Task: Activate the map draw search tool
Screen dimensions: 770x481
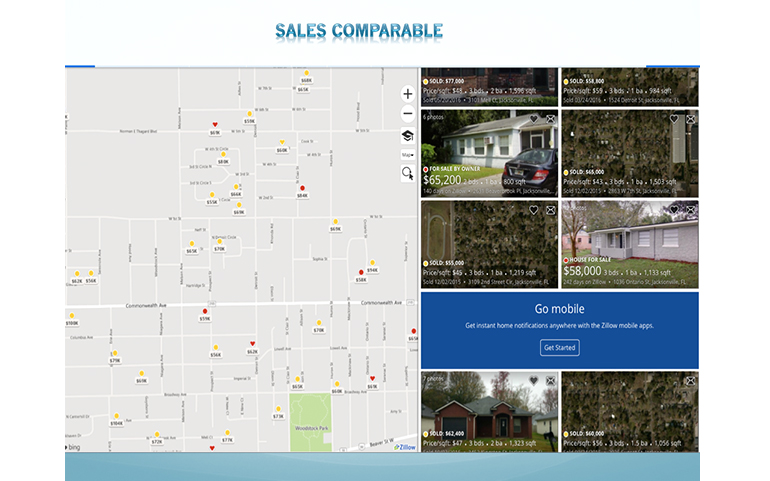Action: (407, 173)
